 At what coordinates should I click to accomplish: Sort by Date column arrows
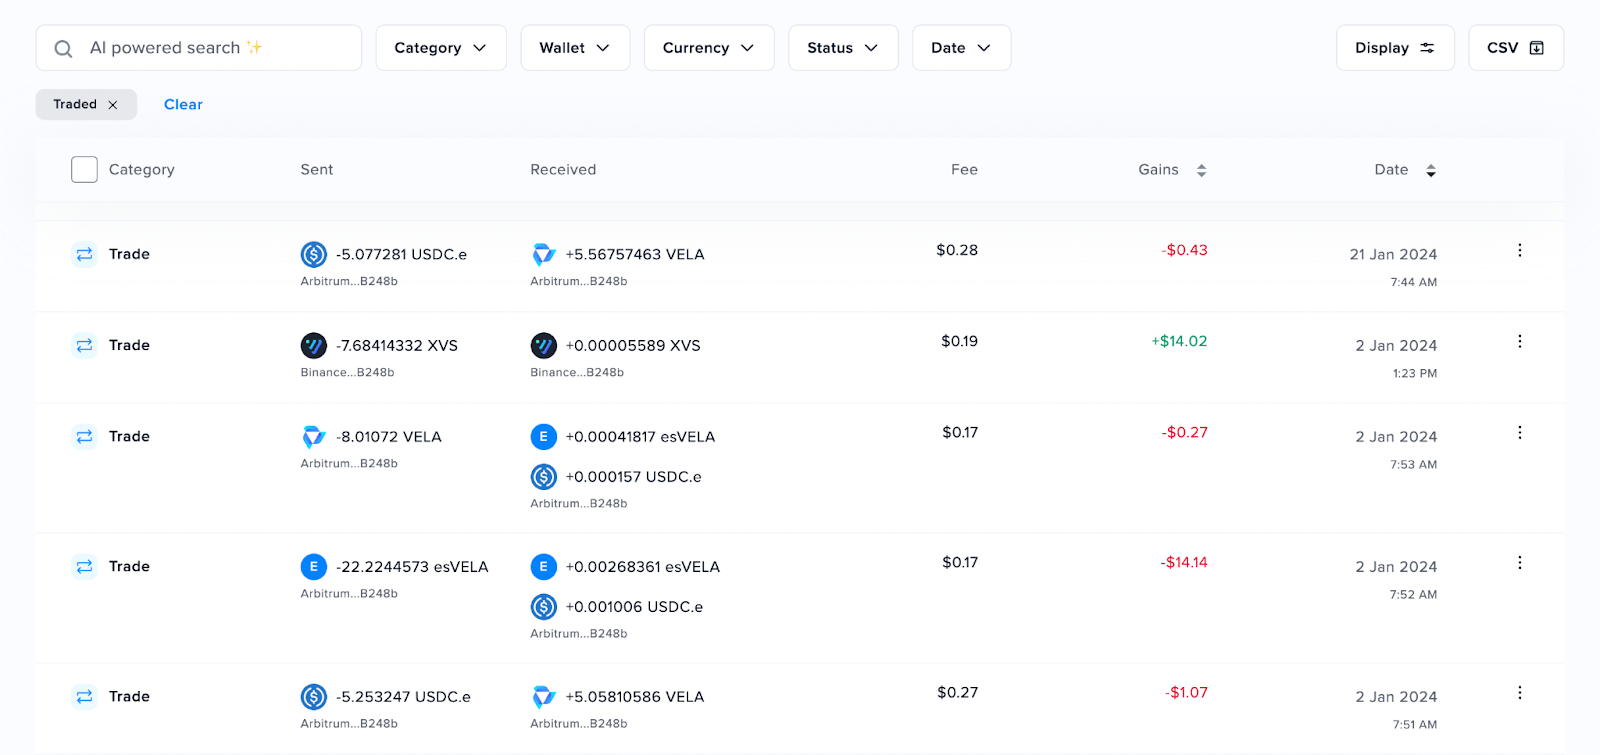pos(1431,170)
